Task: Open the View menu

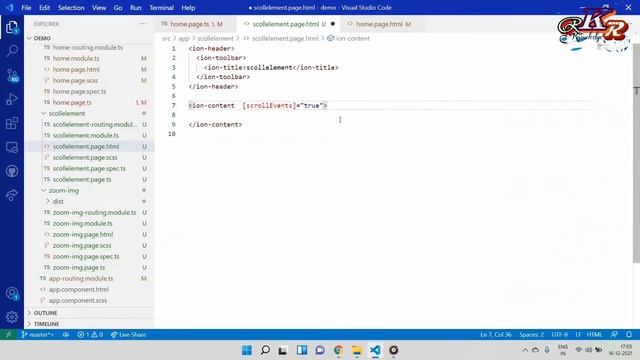Action: point(99,7)
